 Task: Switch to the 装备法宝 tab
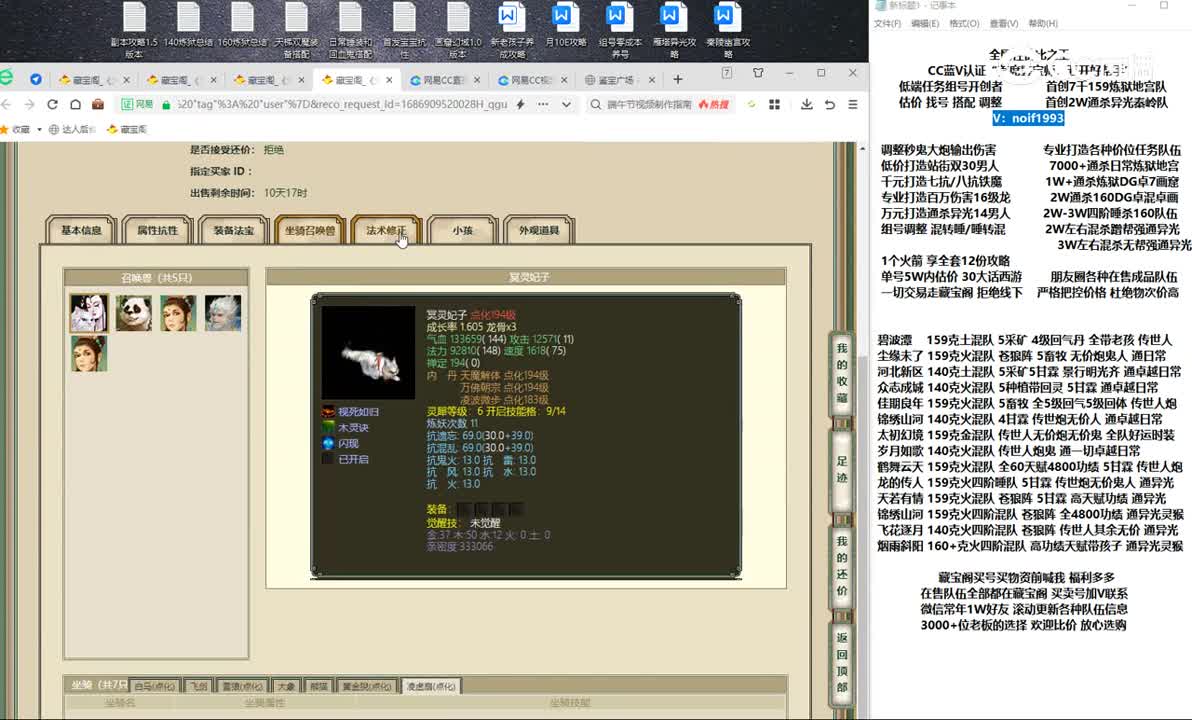click(234, 230)
